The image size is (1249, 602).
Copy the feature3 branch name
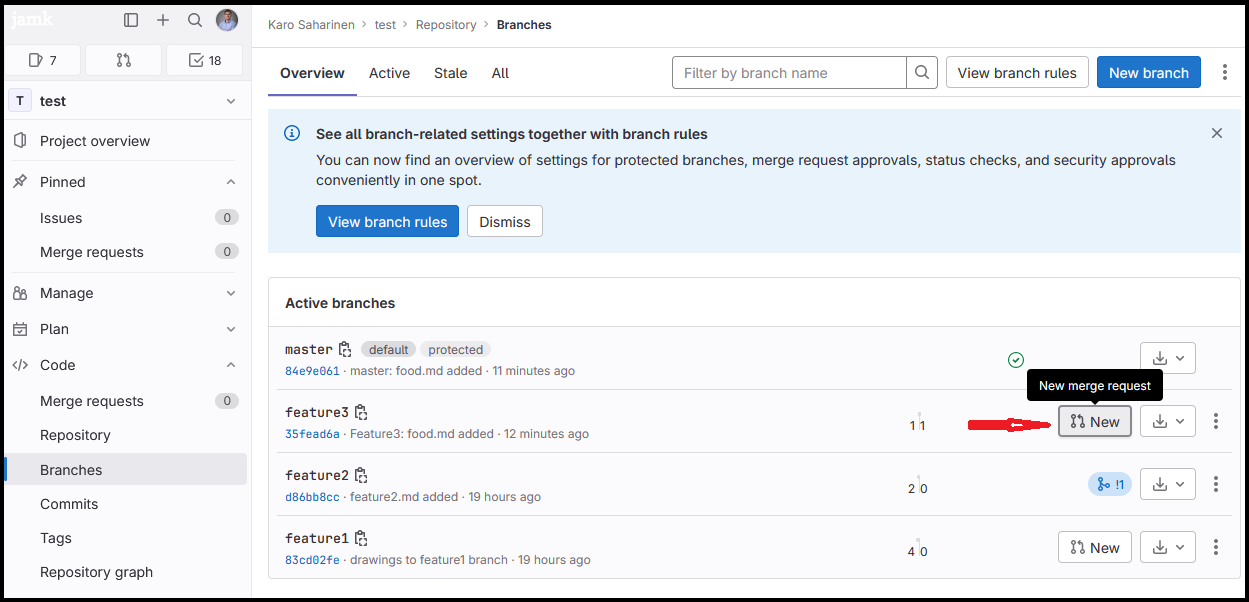[361, 412]
